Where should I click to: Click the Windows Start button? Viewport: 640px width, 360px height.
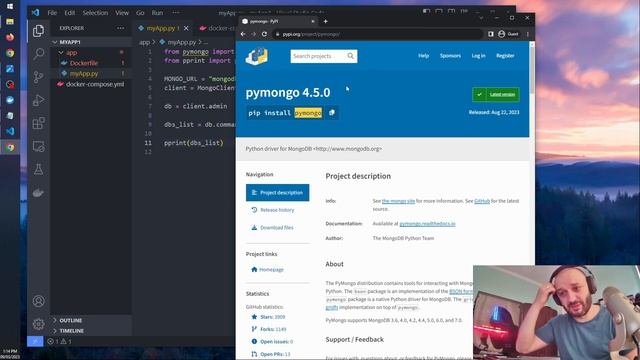10,6
